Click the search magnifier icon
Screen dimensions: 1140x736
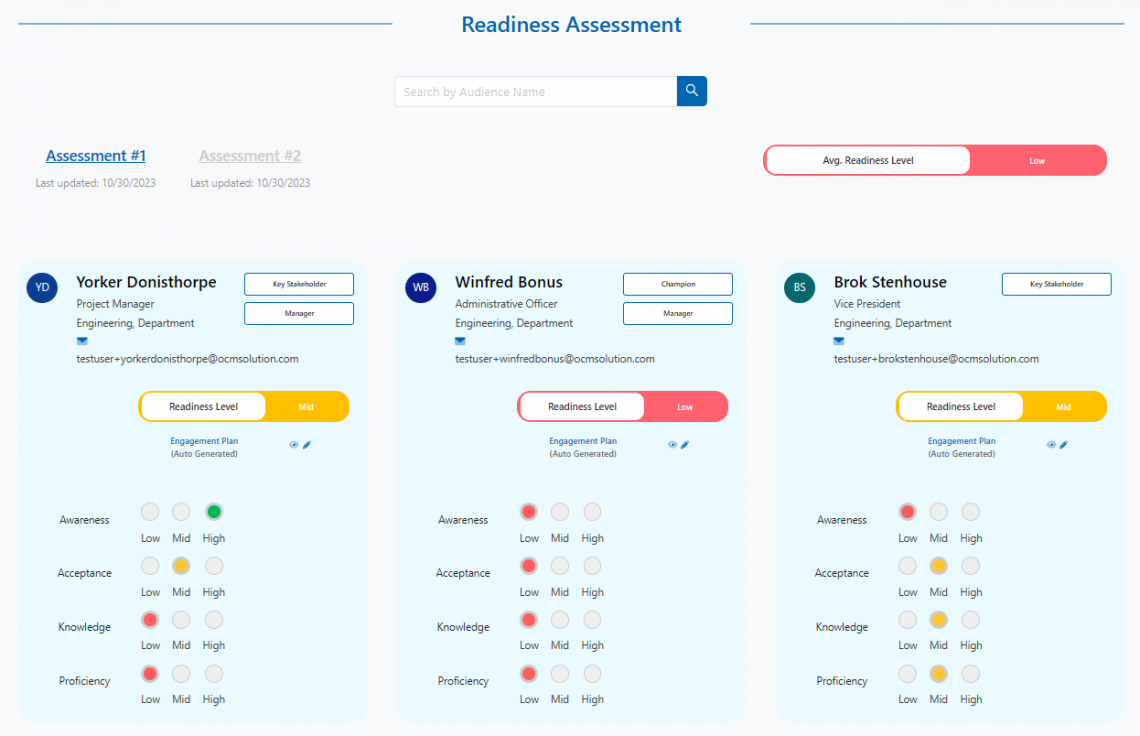691,90
